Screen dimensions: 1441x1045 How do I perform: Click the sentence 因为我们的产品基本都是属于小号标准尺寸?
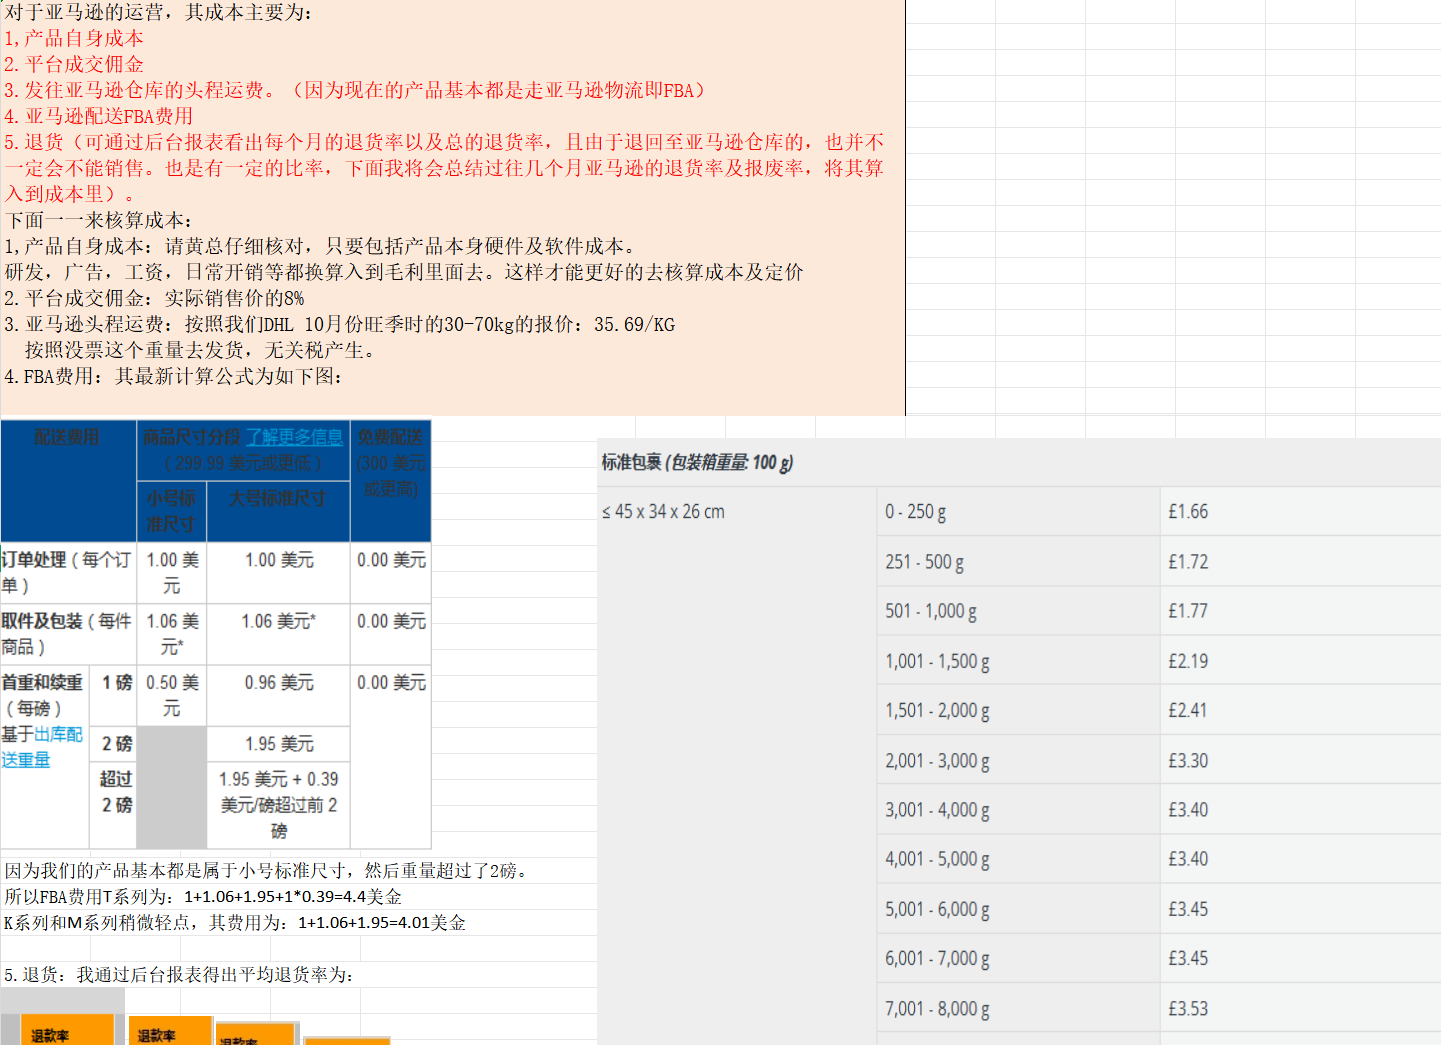[x=266, y=871]
